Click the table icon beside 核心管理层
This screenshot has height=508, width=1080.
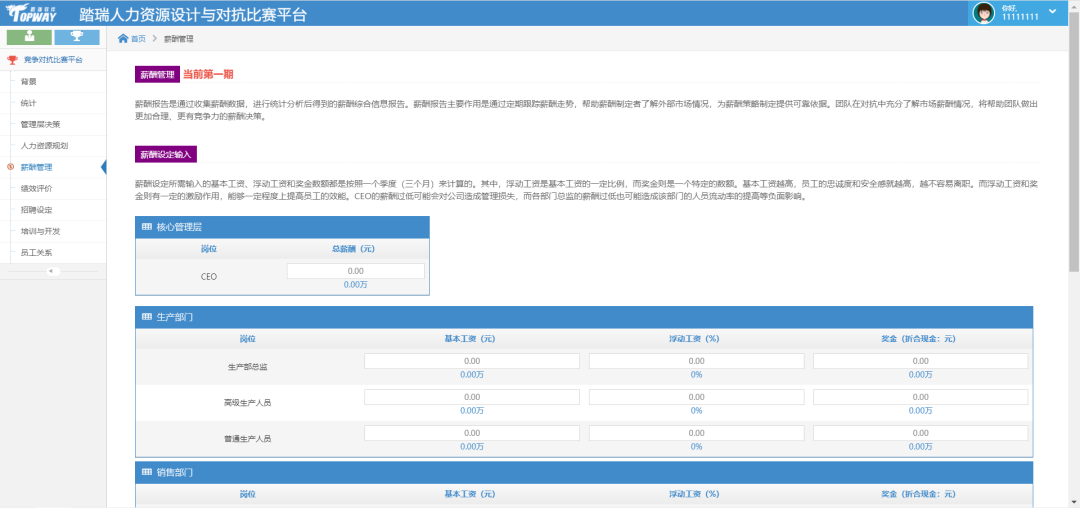(x=146, y=227)
